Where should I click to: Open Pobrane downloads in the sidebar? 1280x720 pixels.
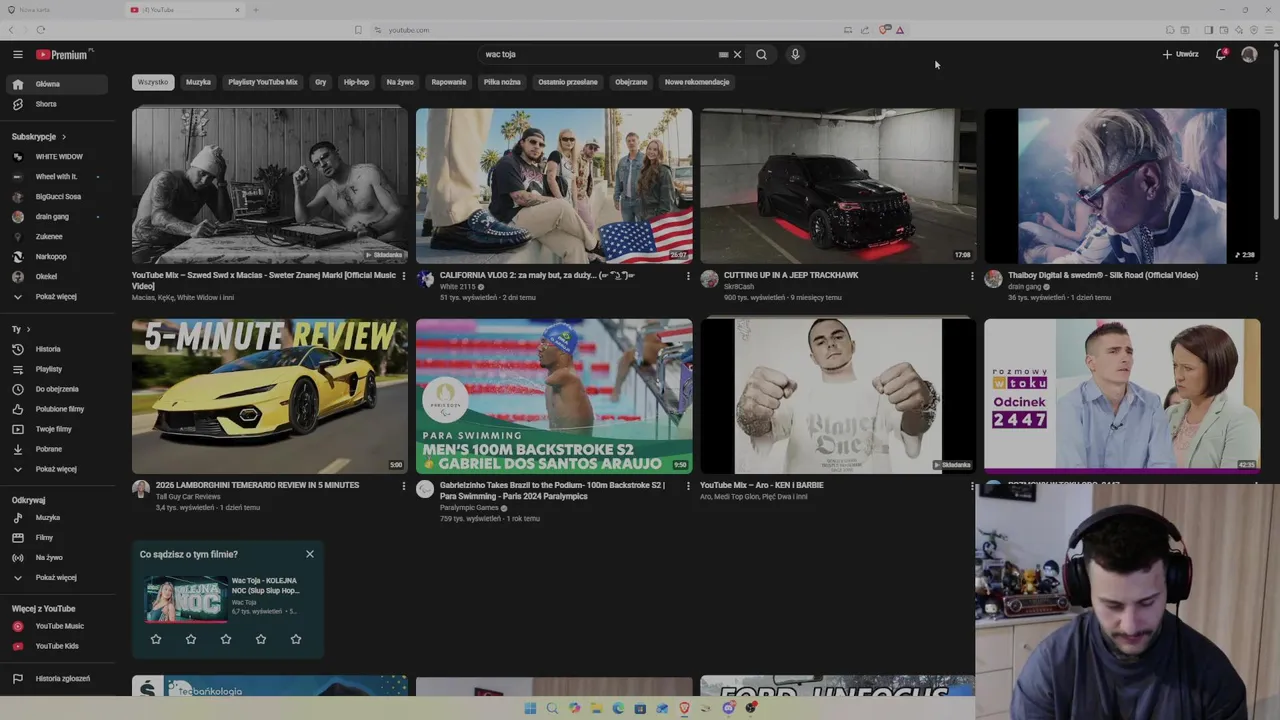(x=56, y=449)
